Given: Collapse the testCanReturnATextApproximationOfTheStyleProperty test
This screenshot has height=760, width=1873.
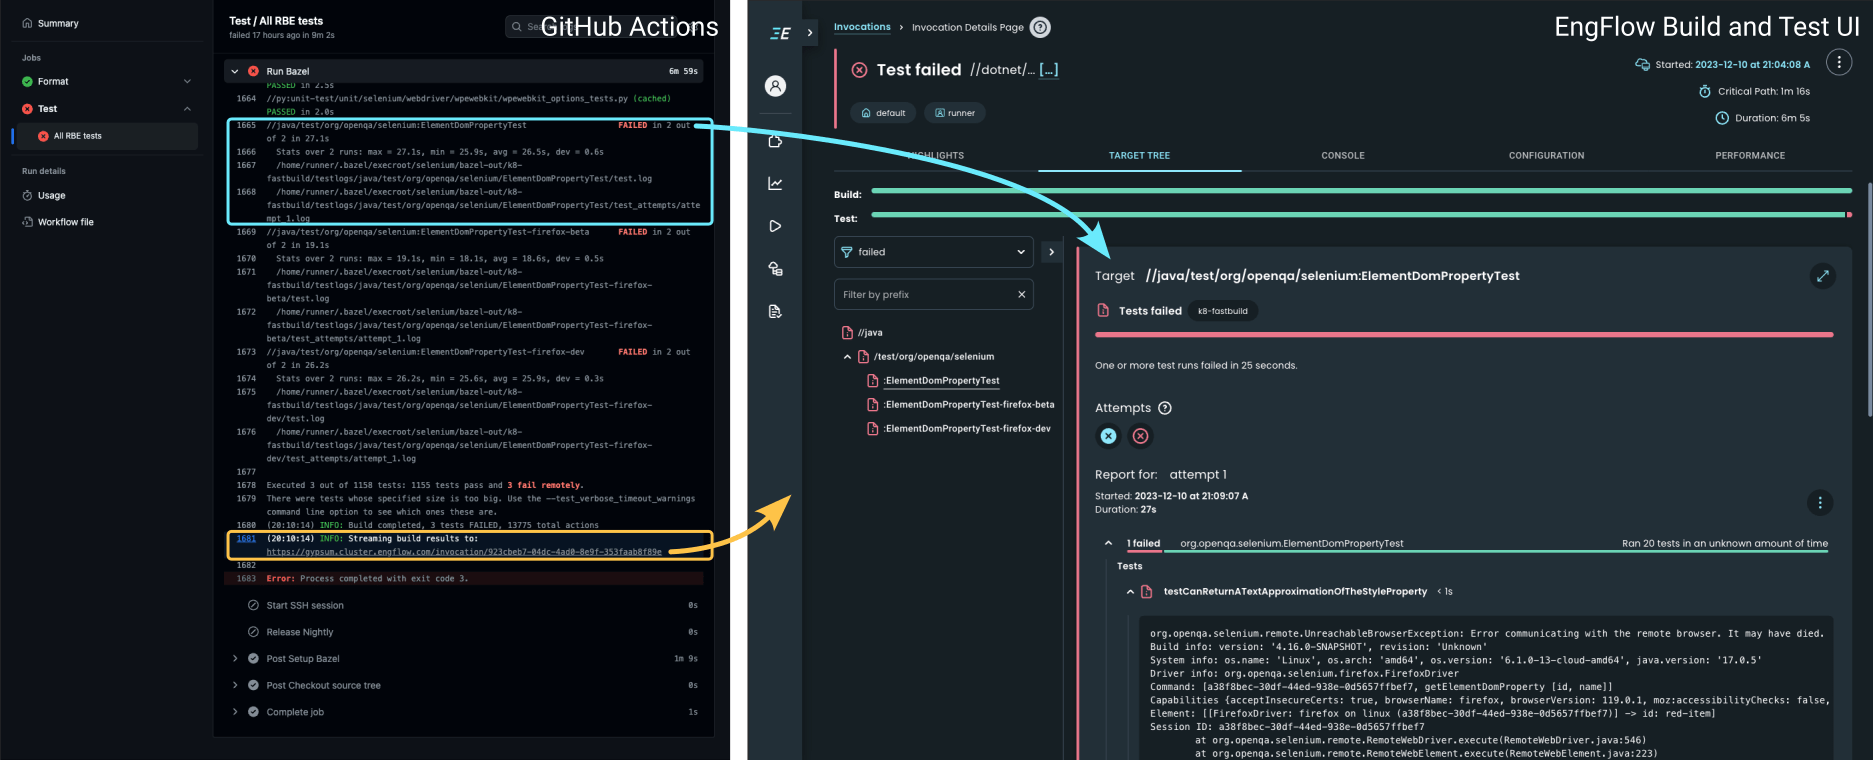Looking at the screenshot, I should 1130,592.
